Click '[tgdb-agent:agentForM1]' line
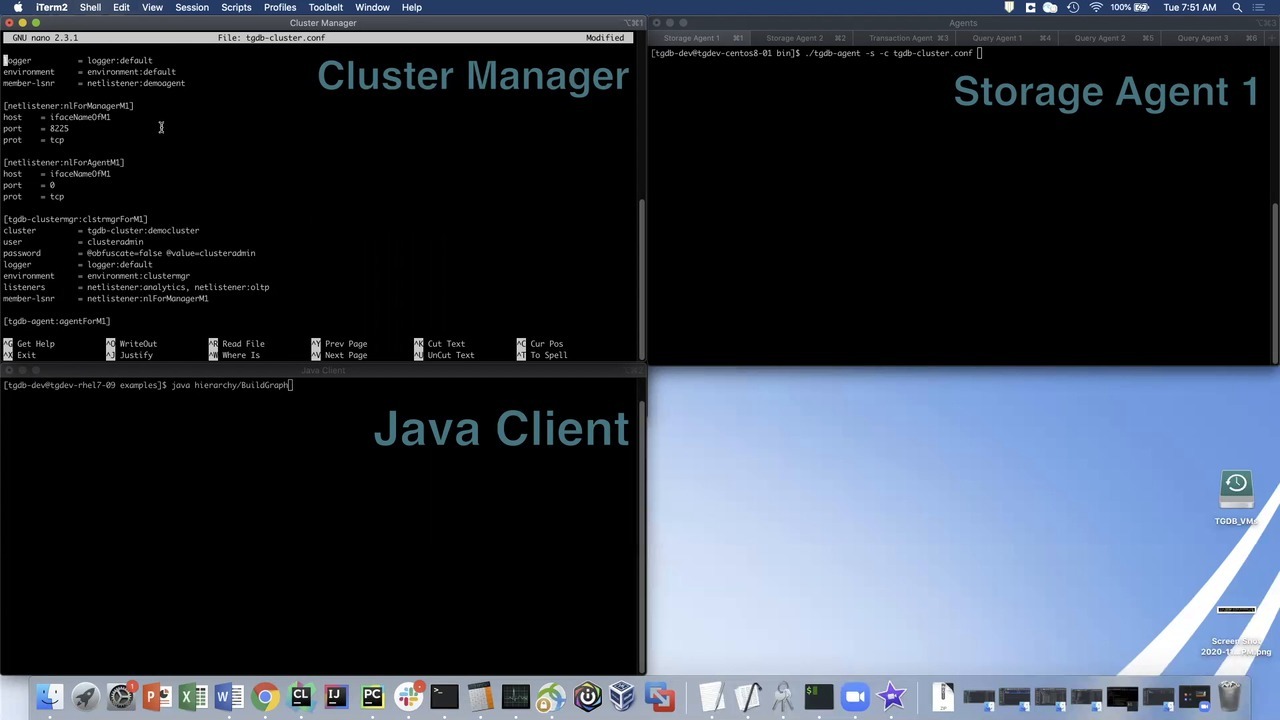 pyautogui.click(x=57, y=321)
